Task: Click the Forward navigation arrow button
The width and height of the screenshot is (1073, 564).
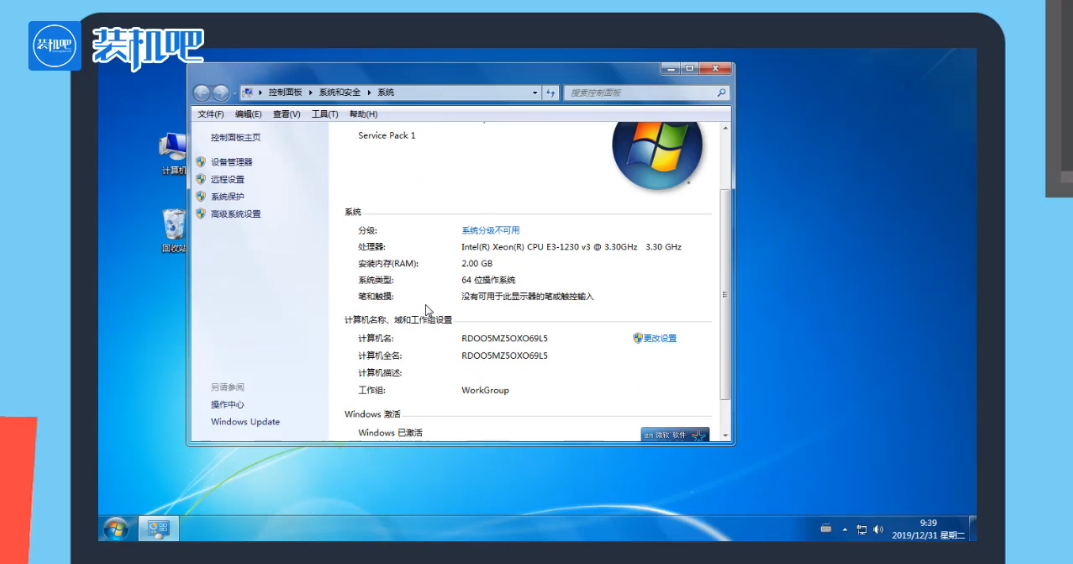Action: [220, 92]
